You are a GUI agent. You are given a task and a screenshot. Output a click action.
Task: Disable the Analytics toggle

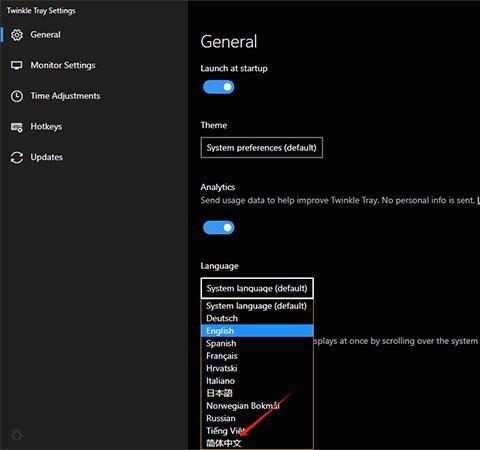coord(219,228)
